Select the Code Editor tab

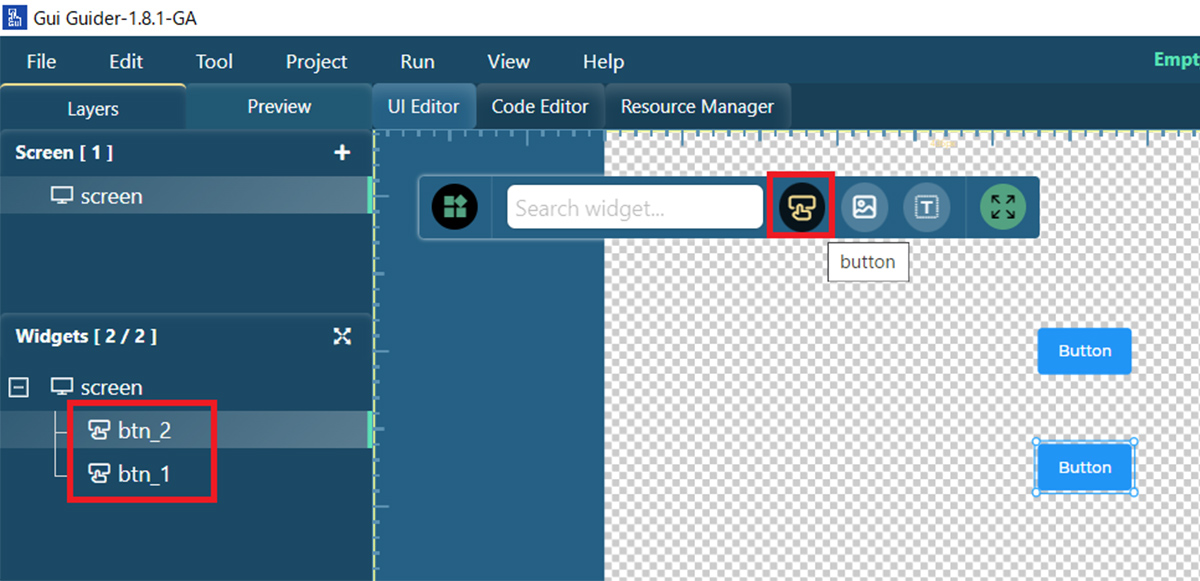point(540,107)
